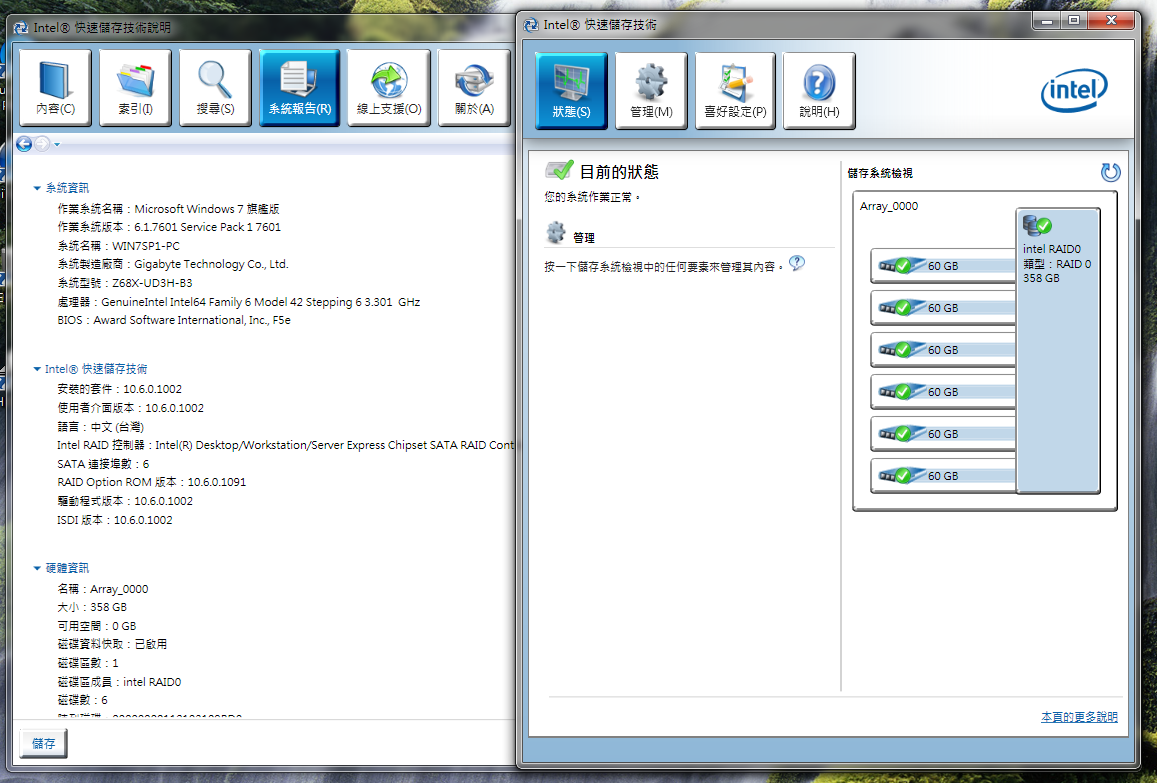Open the 索引(I) index button

click(135, 88)
